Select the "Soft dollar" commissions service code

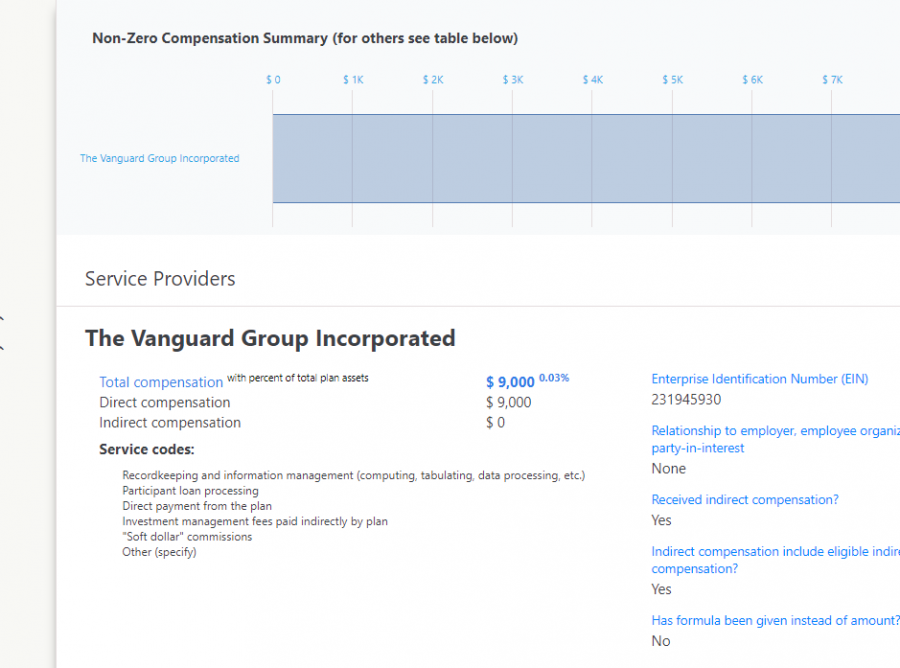coord(187,537)
